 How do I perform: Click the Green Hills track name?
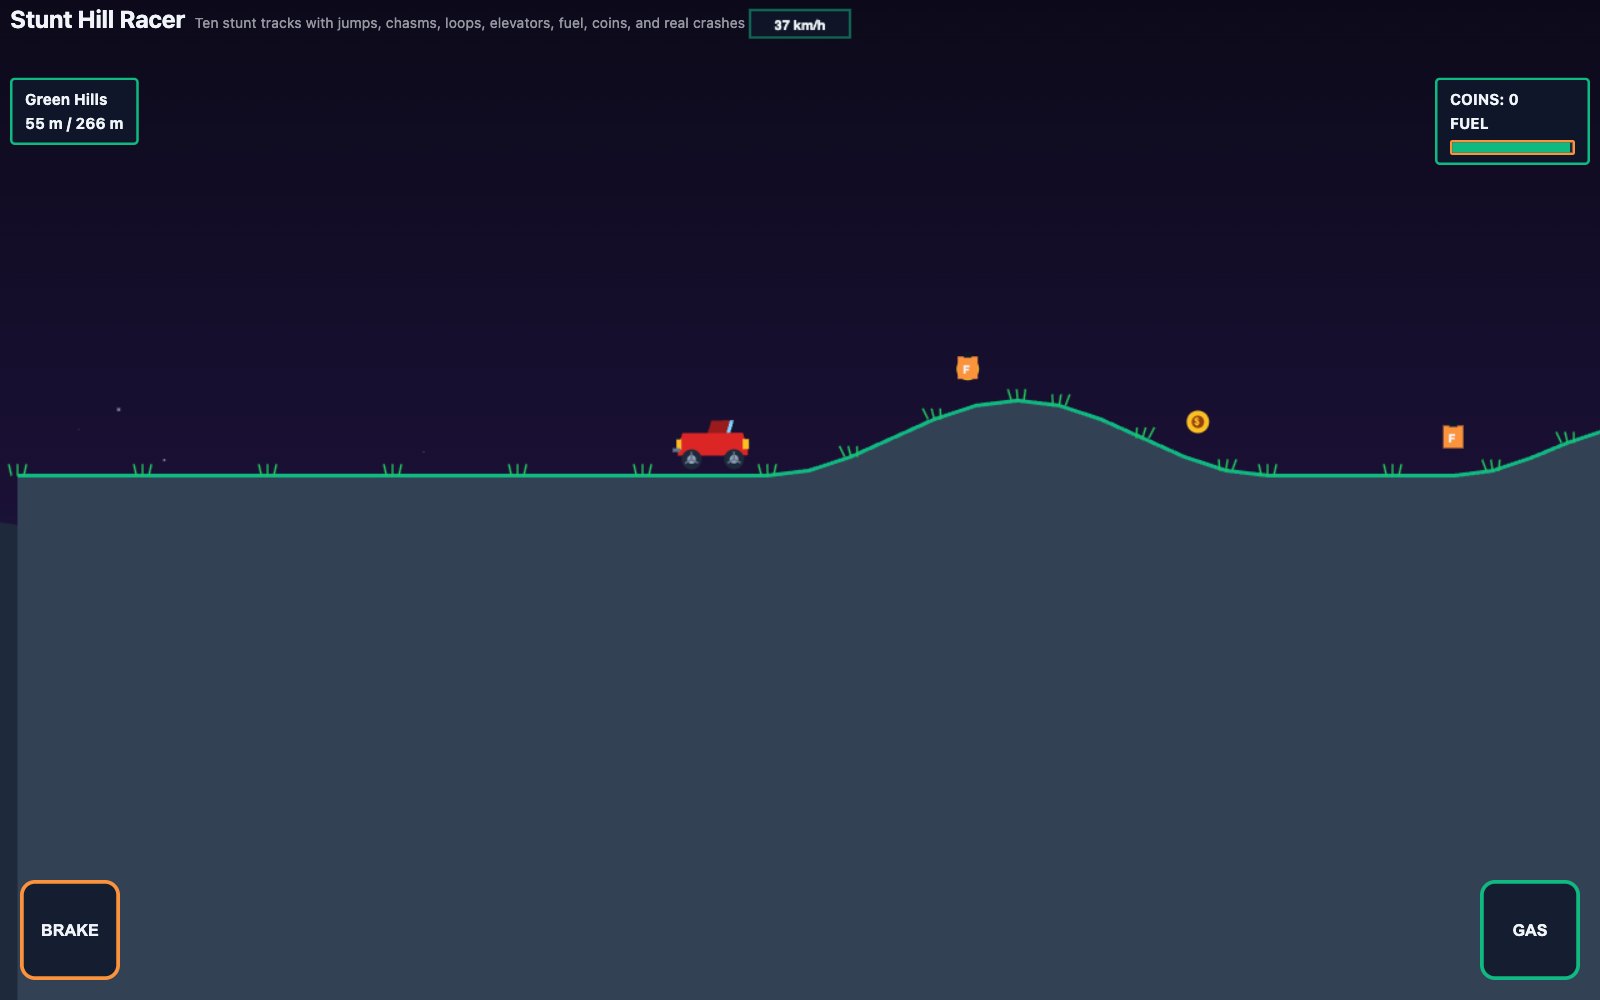click(x=66, y=99)
